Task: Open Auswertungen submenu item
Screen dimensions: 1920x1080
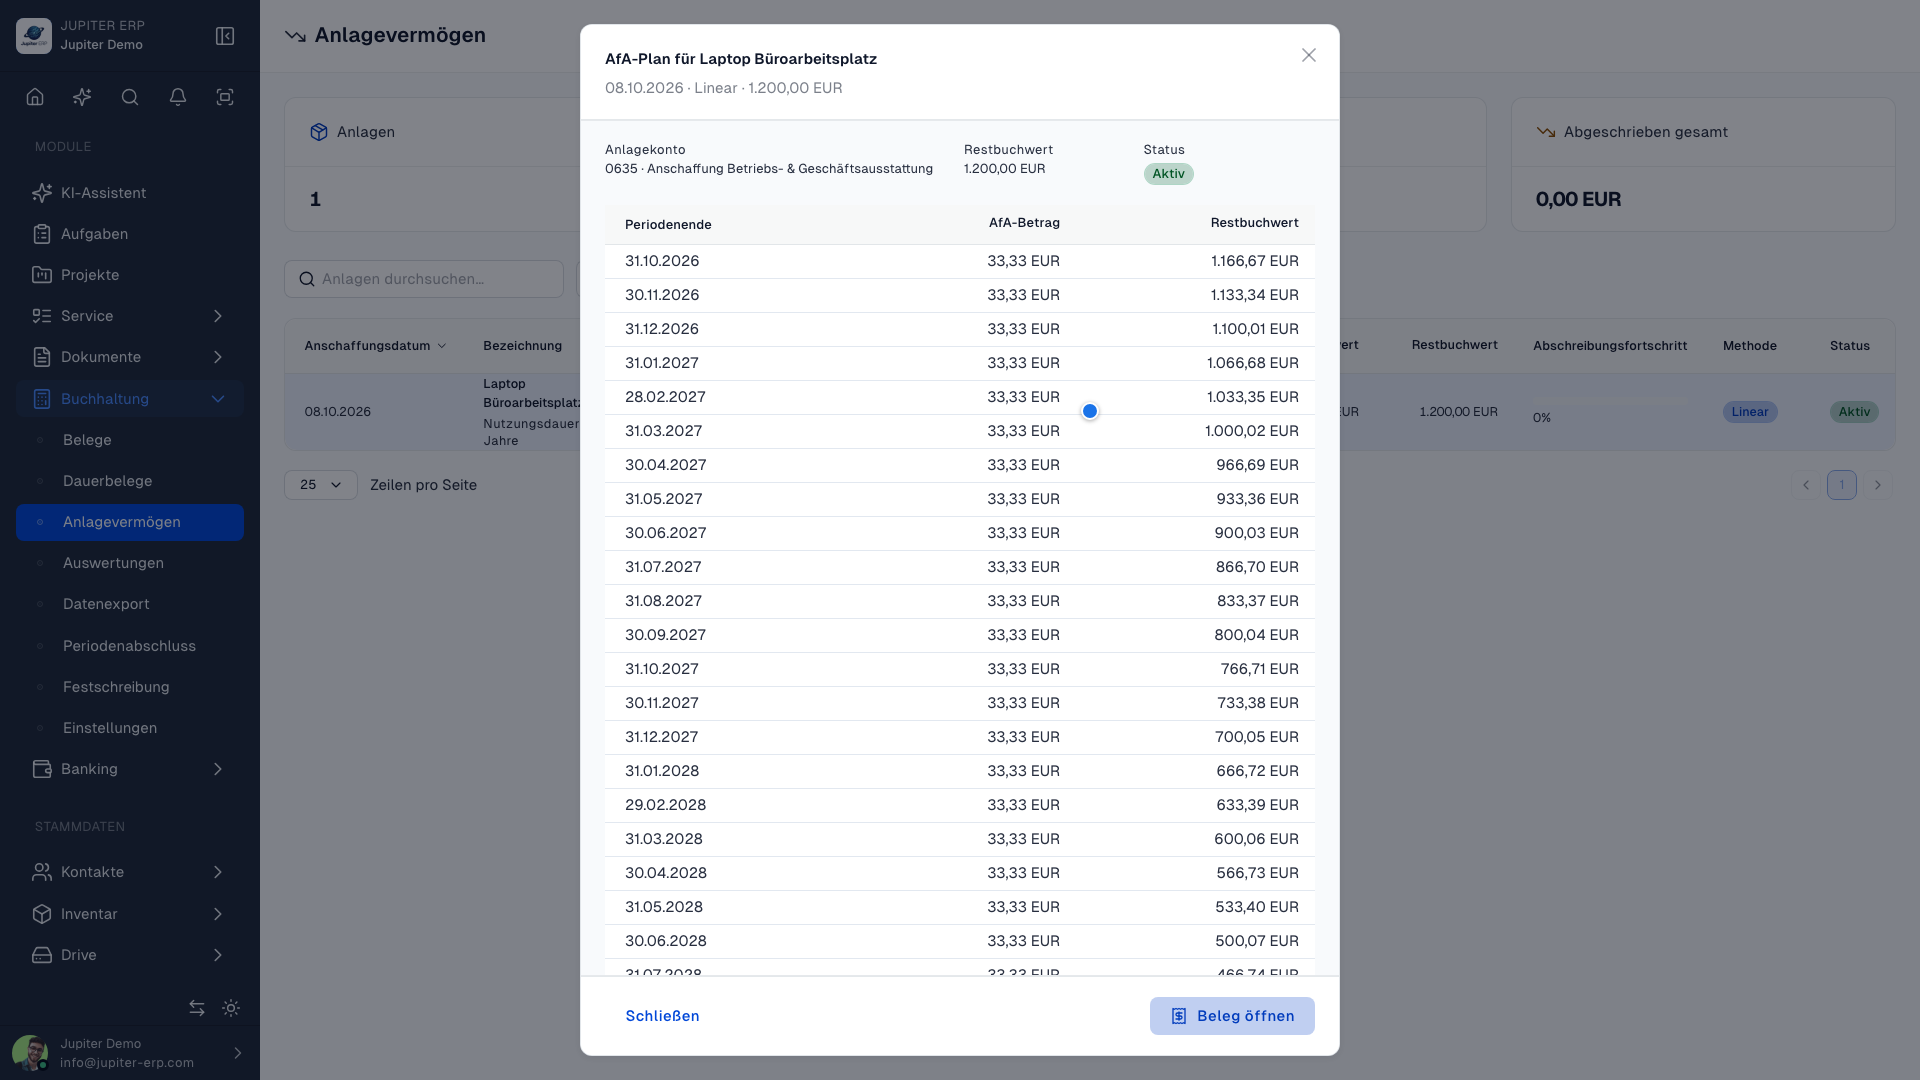Action: pyautogui.click(x=130, y=563)
